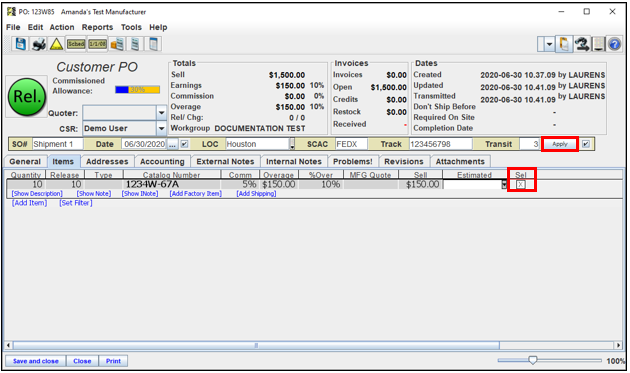Switch to the Accounting tab

[162, 162]
